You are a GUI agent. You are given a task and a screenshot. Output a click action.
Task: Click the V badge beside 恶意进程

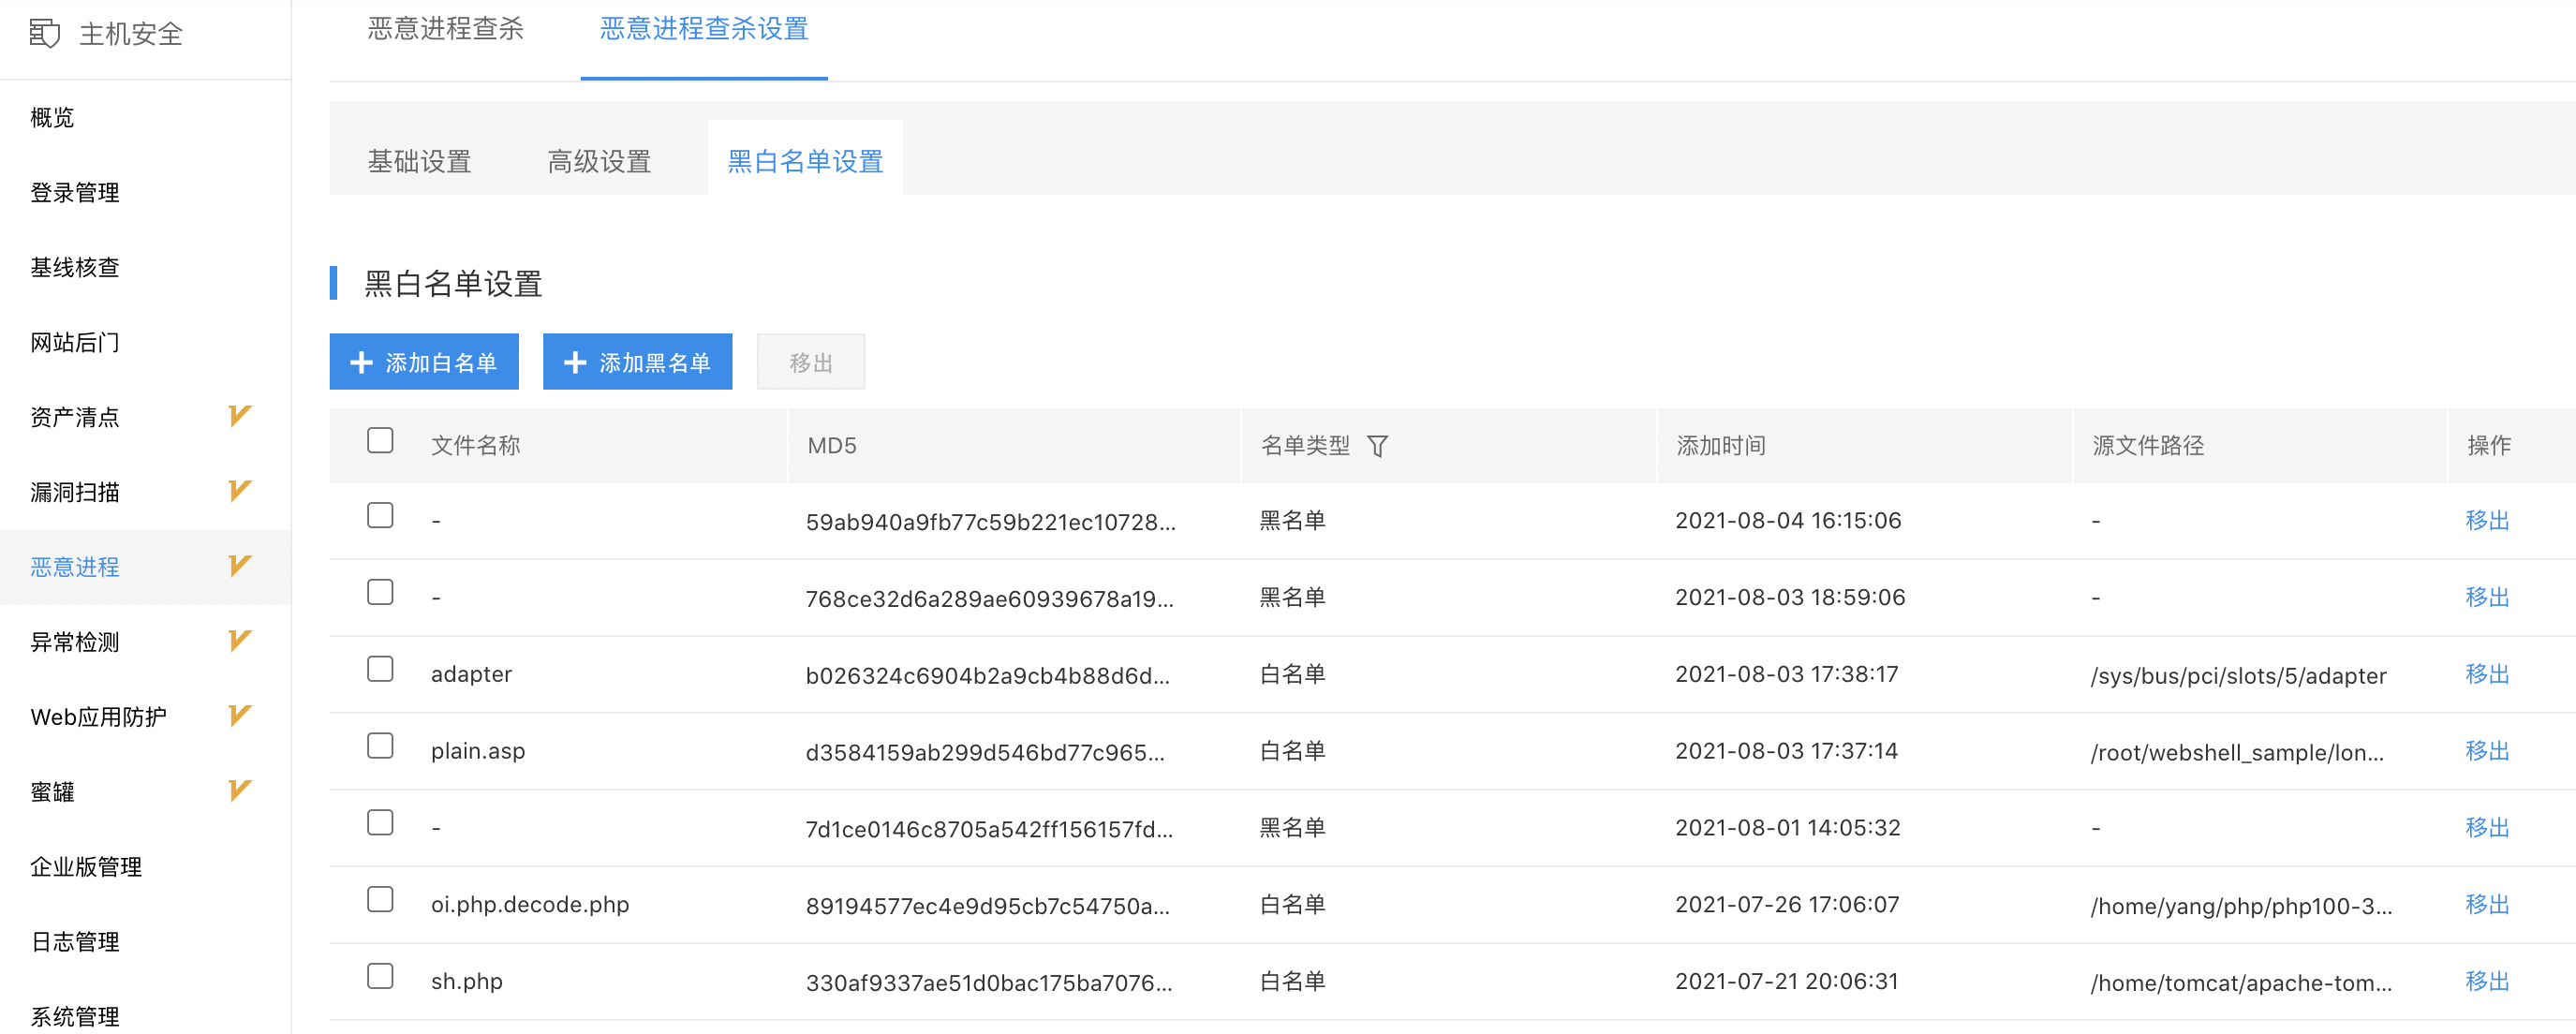pos(239,566)
